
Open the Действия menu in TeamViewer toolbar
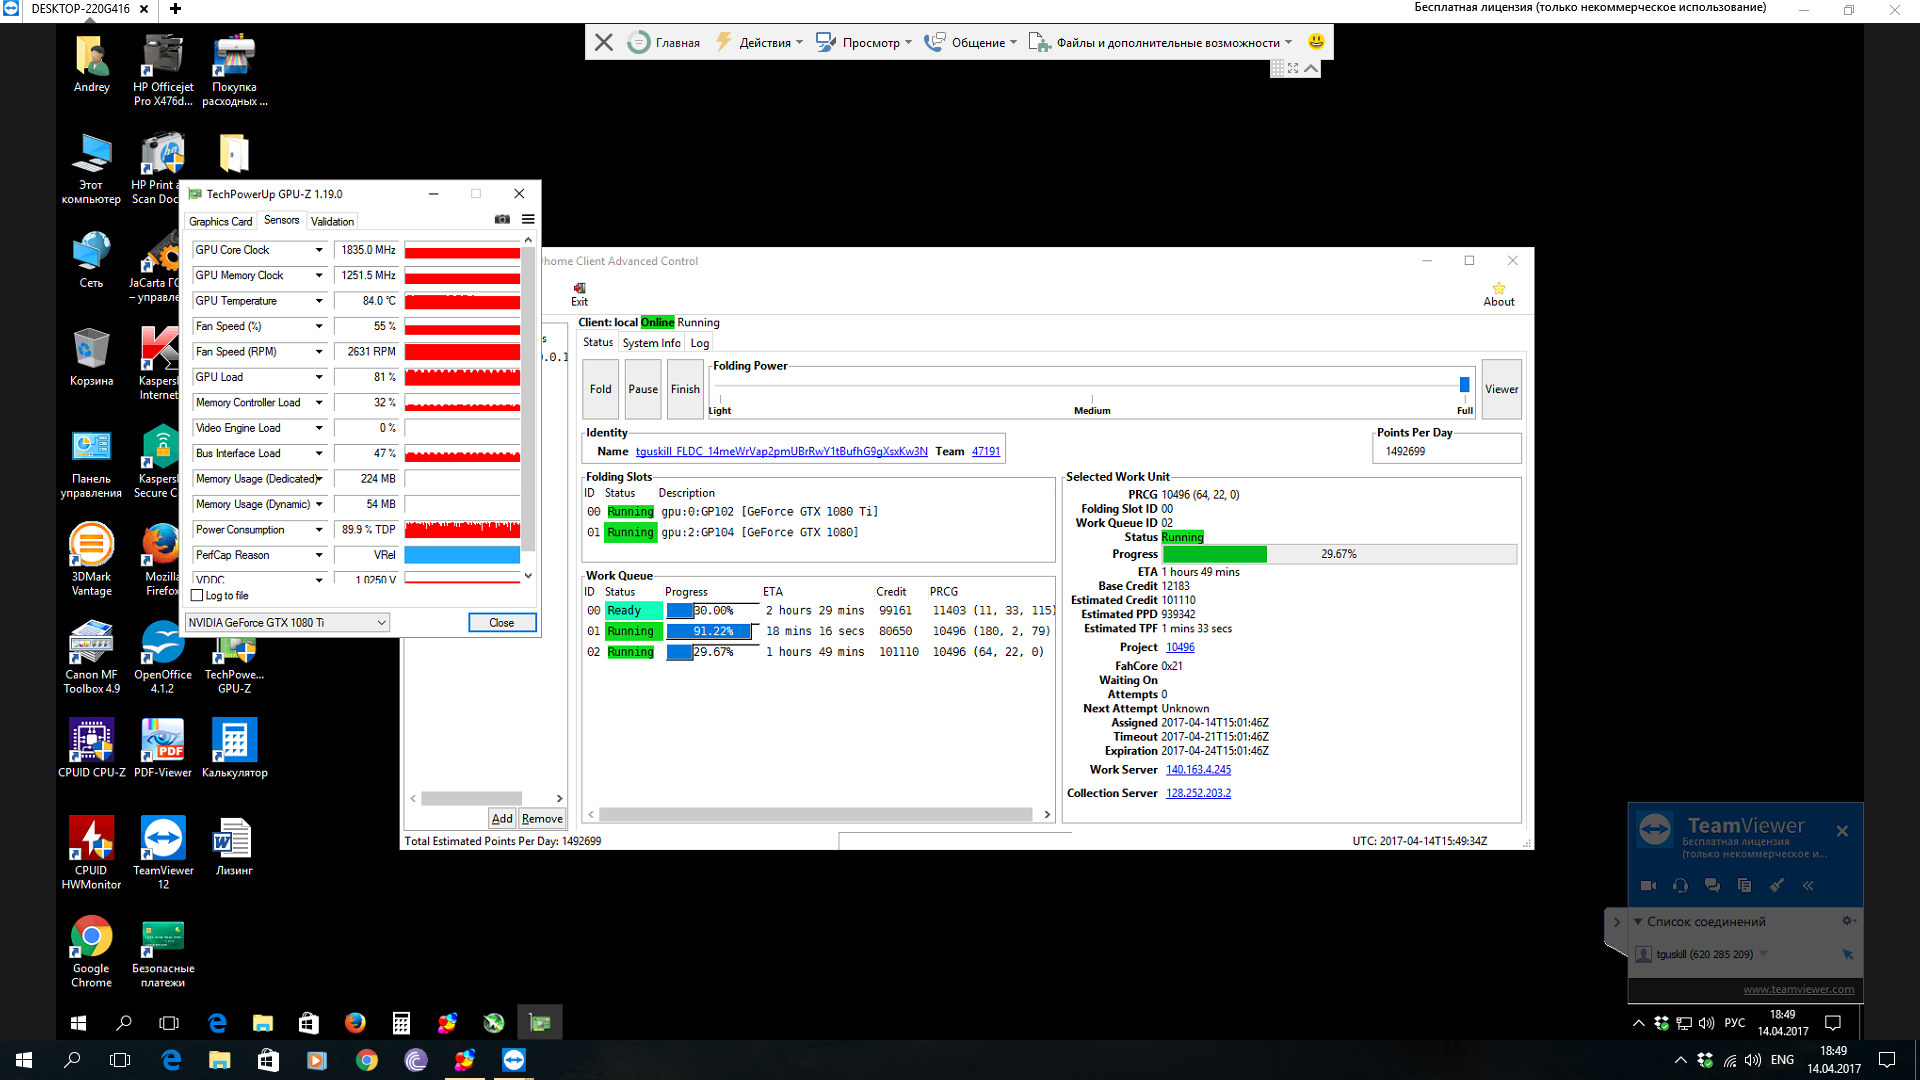[x=764, y=43]
